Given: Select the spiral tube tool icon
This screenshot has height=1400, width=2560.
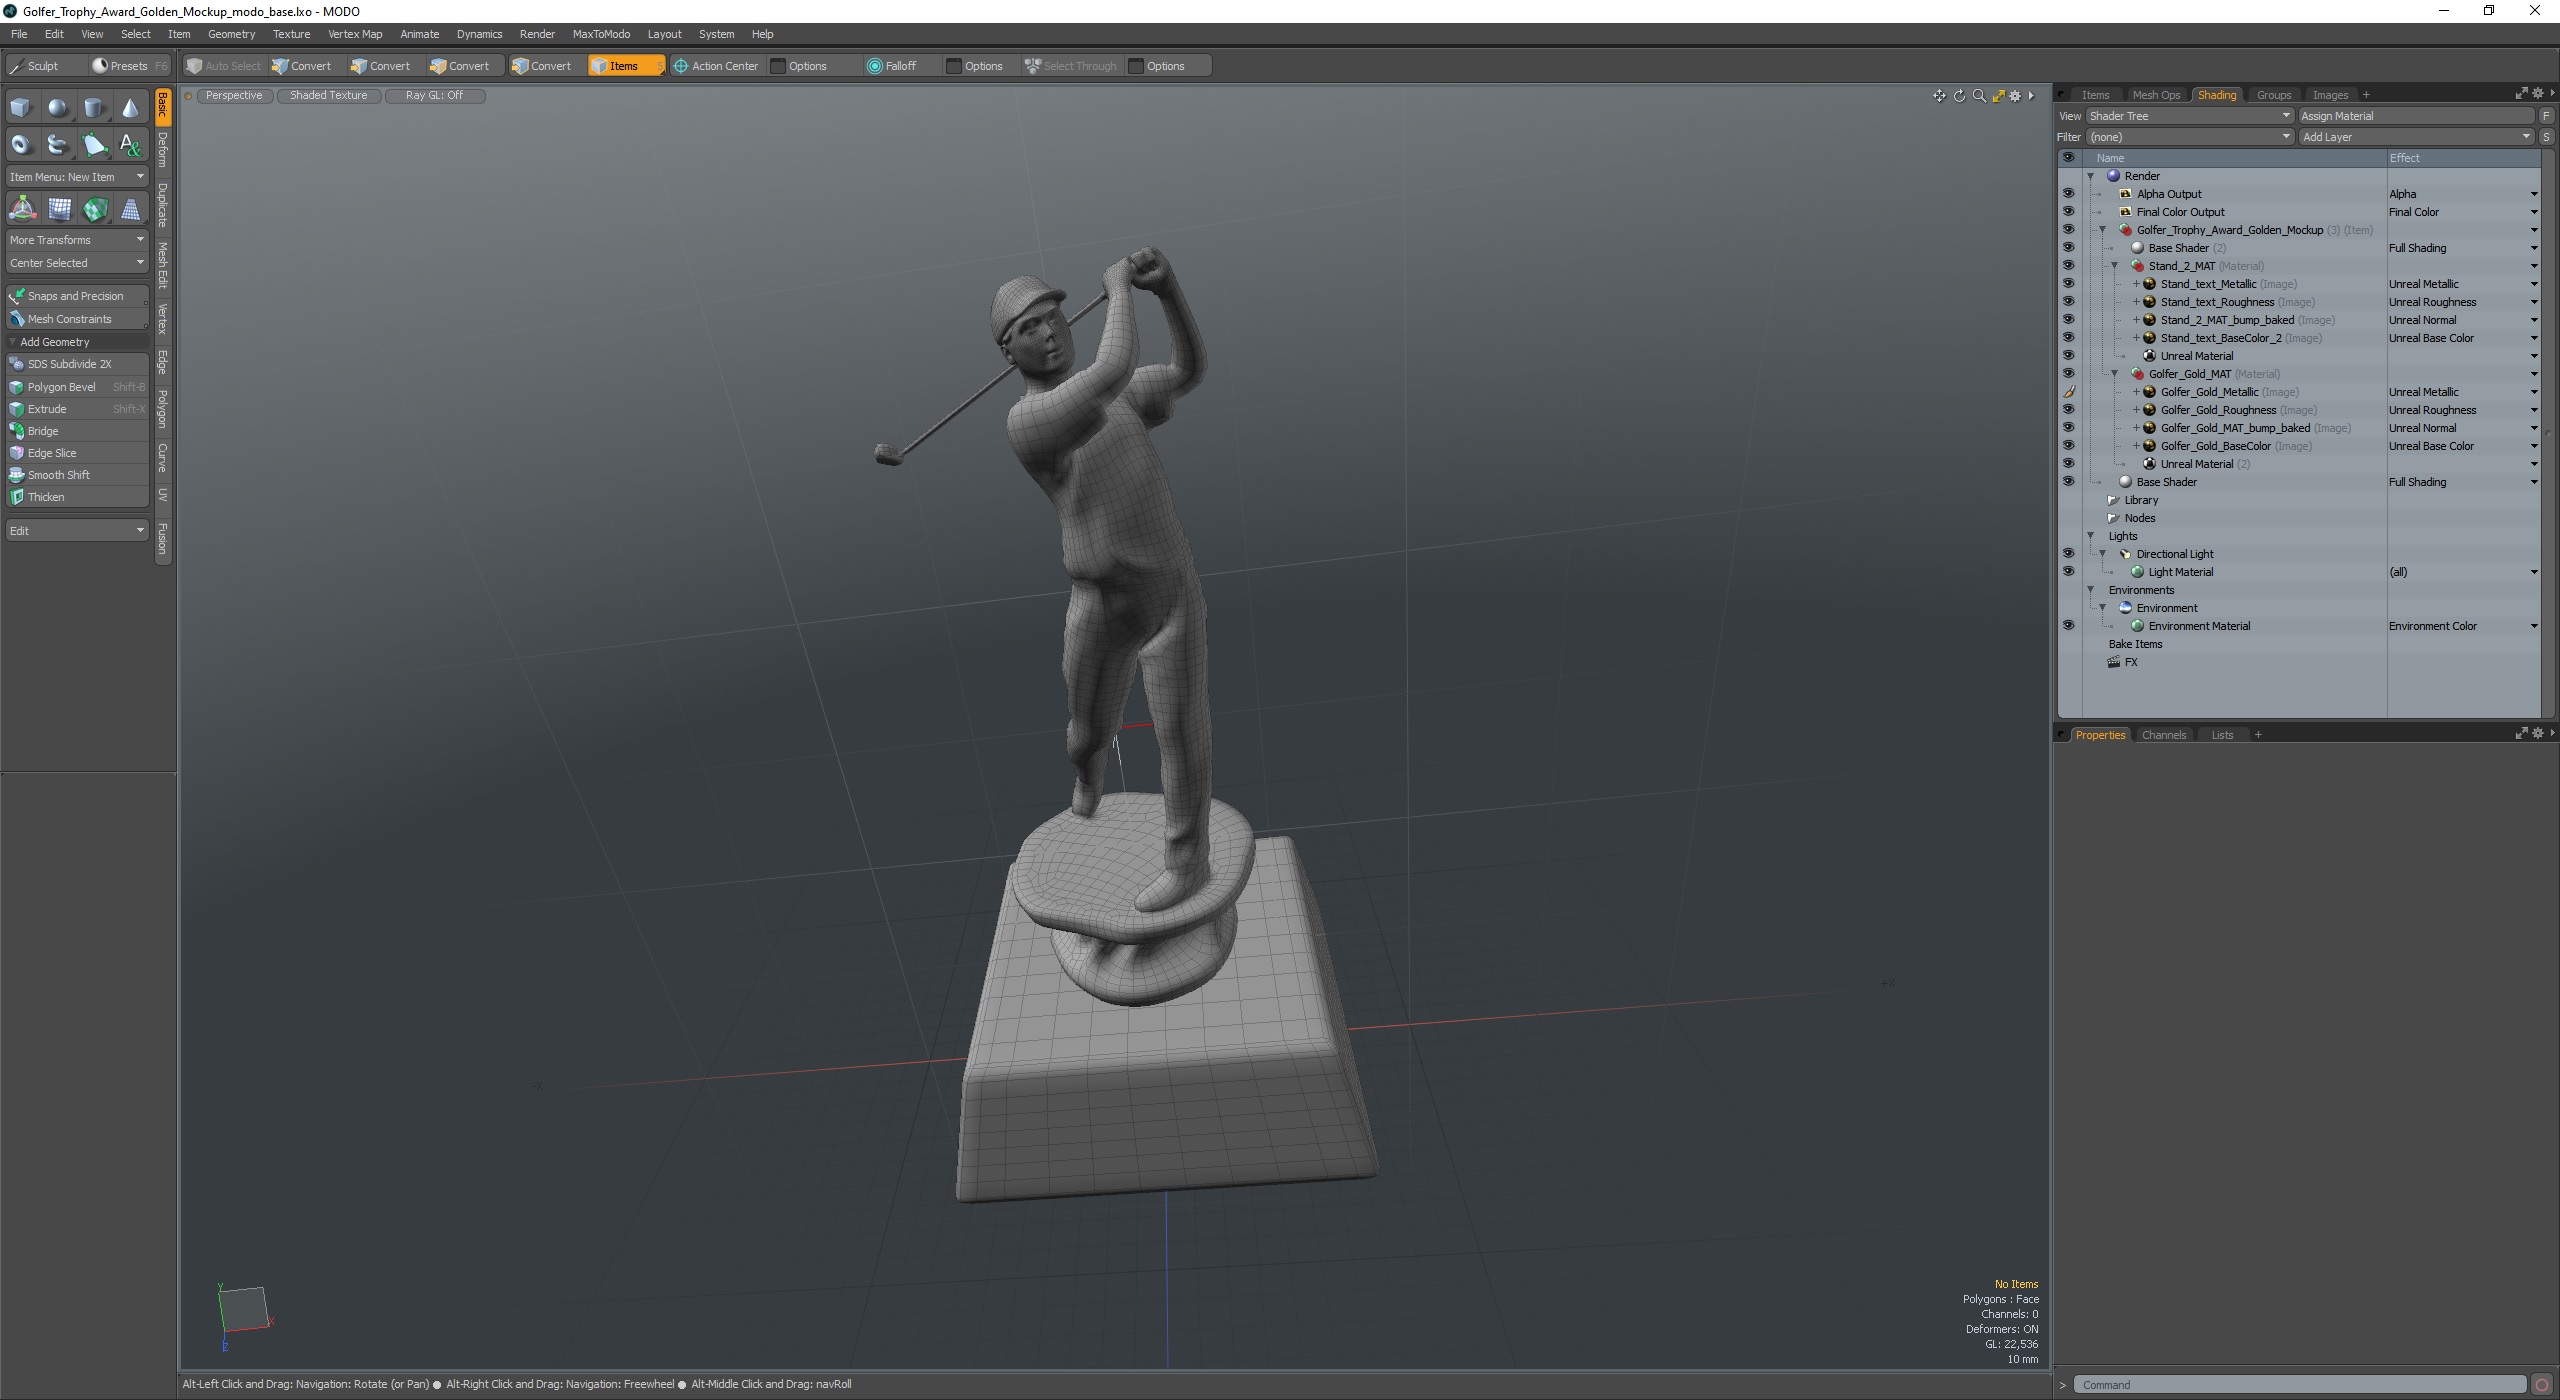Looking at the screenshot, I should (58, 145).
